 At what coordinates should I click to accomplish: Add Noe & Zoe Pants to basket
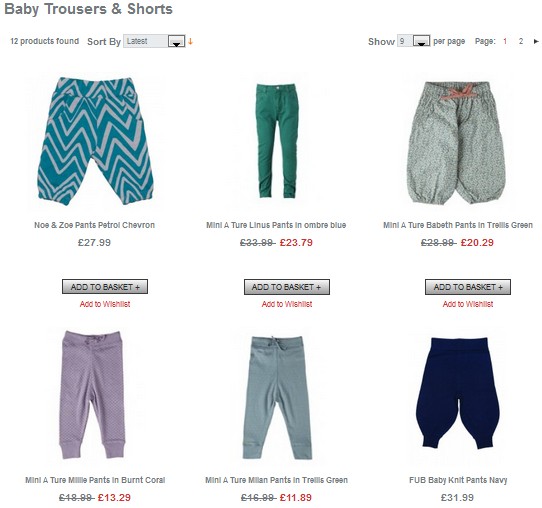coord(105,287)
